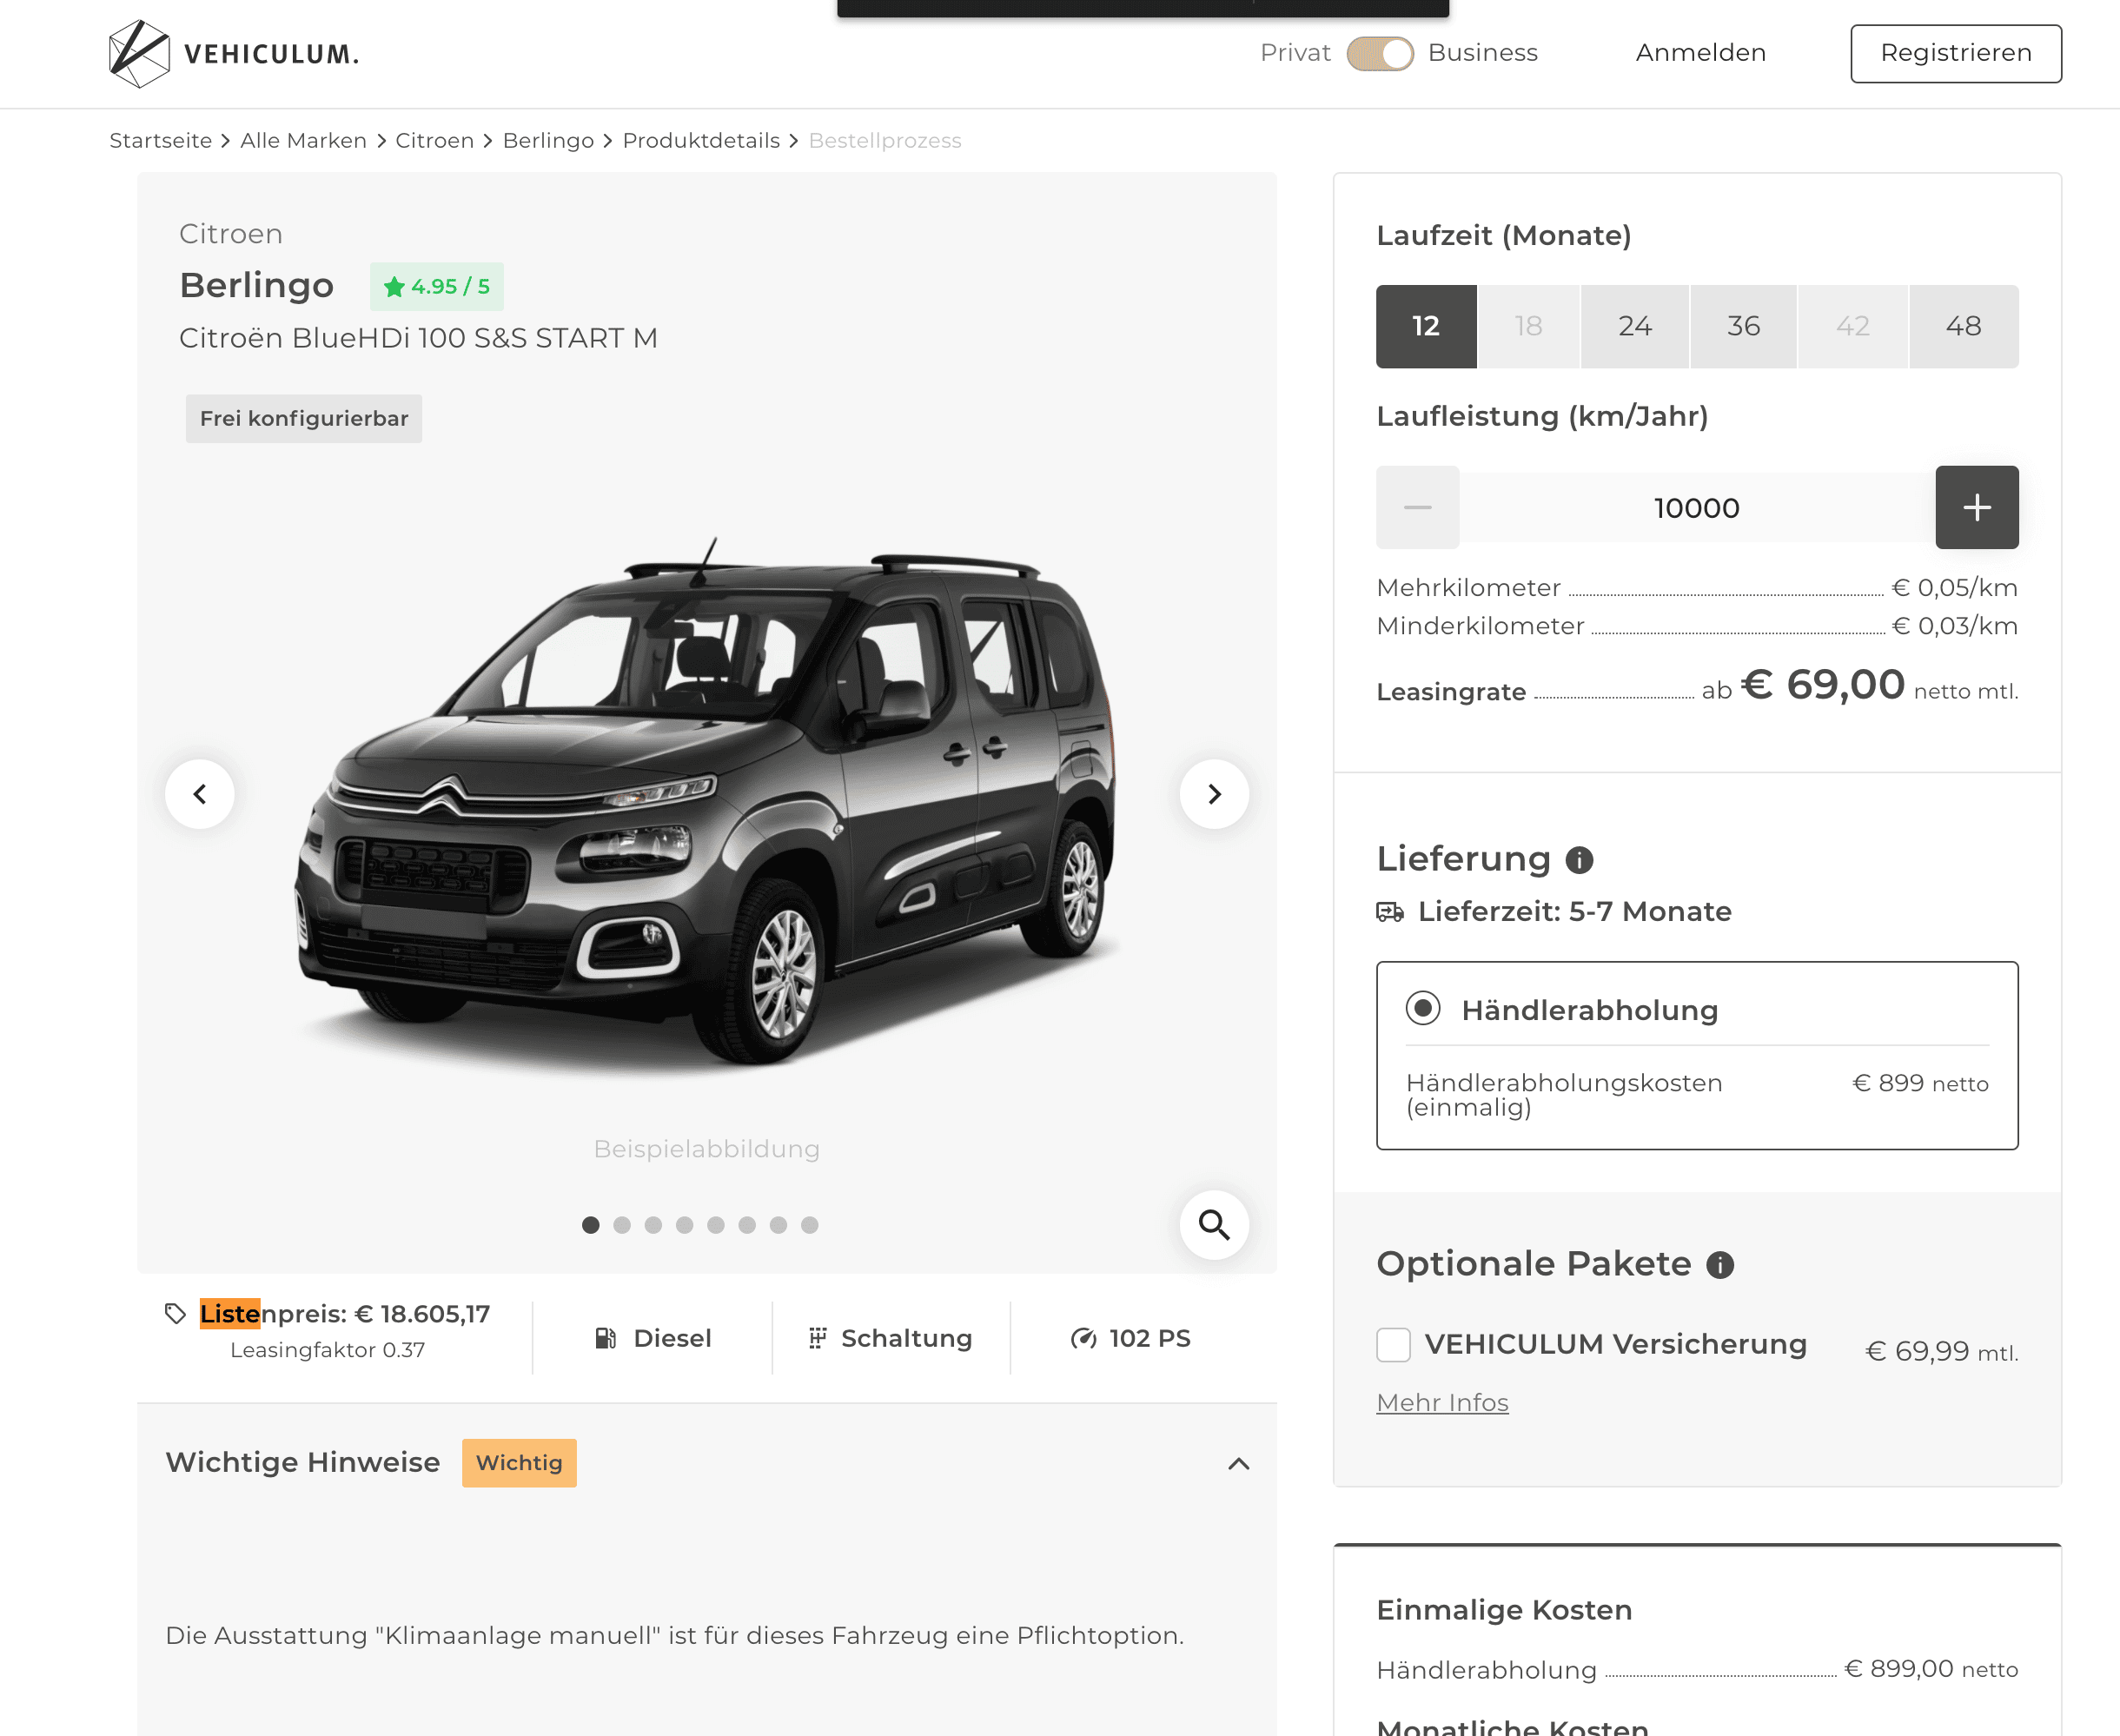Screen dimensions: 2120x1736
Task: Open Berlingo breadcrumb link
Action: point(548,141)
